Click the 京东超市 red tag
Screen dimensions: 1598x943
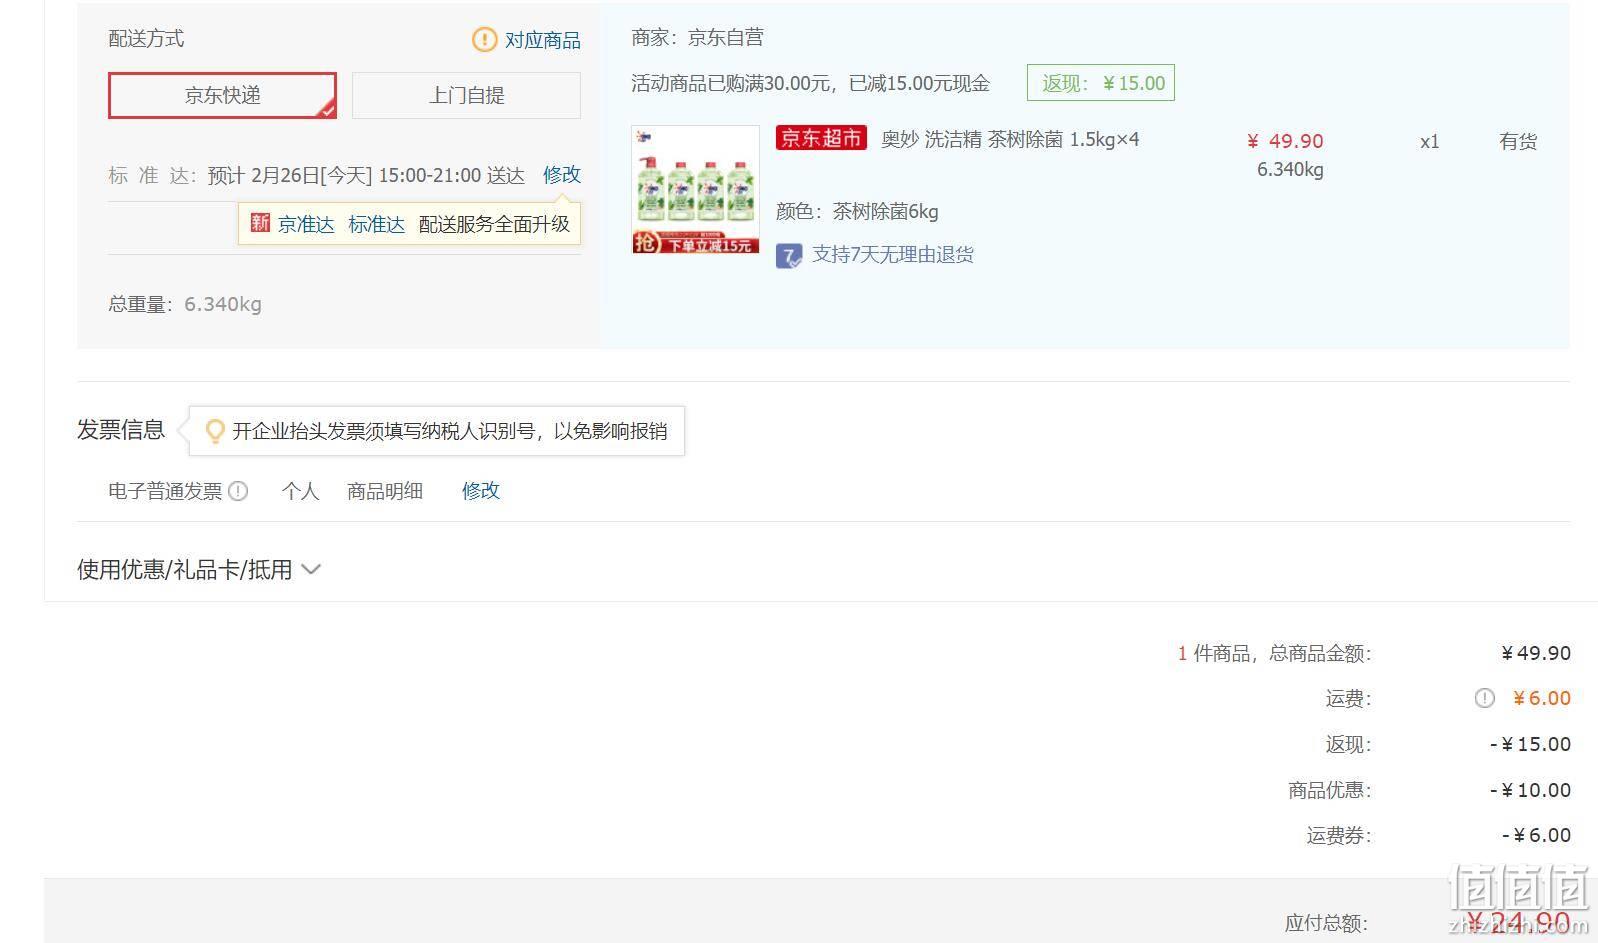pyautogui.click(x=821, y=139)
